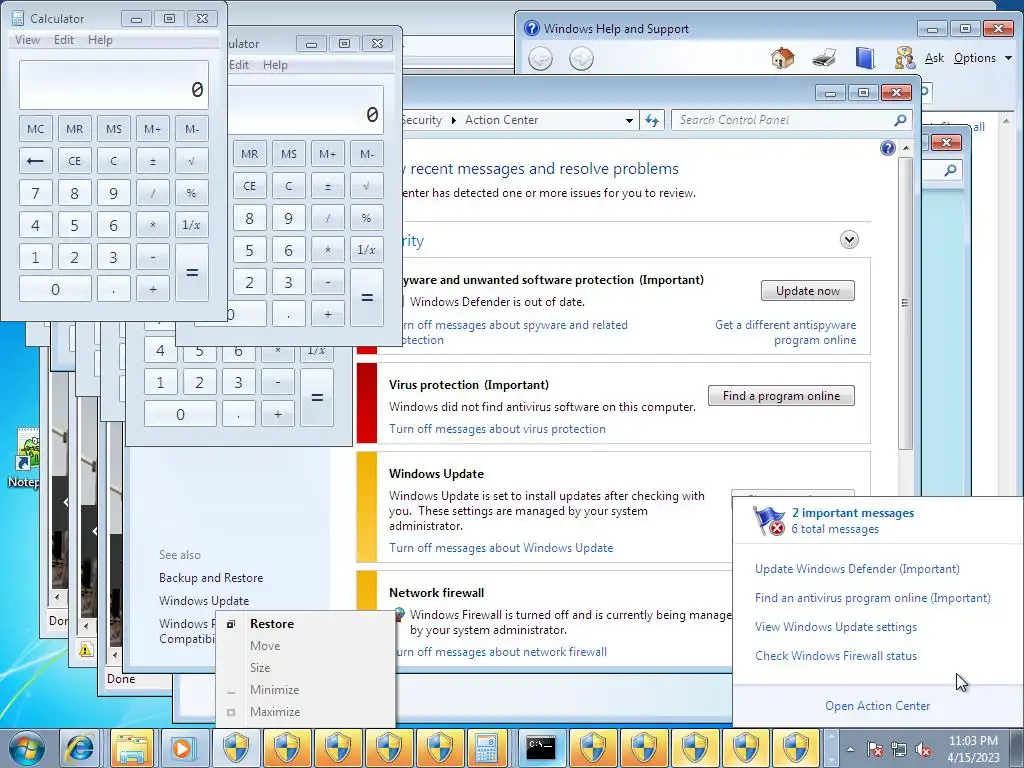Open Action Center link in popup
Screen dimensions: 1024x768
pos(877,705)
